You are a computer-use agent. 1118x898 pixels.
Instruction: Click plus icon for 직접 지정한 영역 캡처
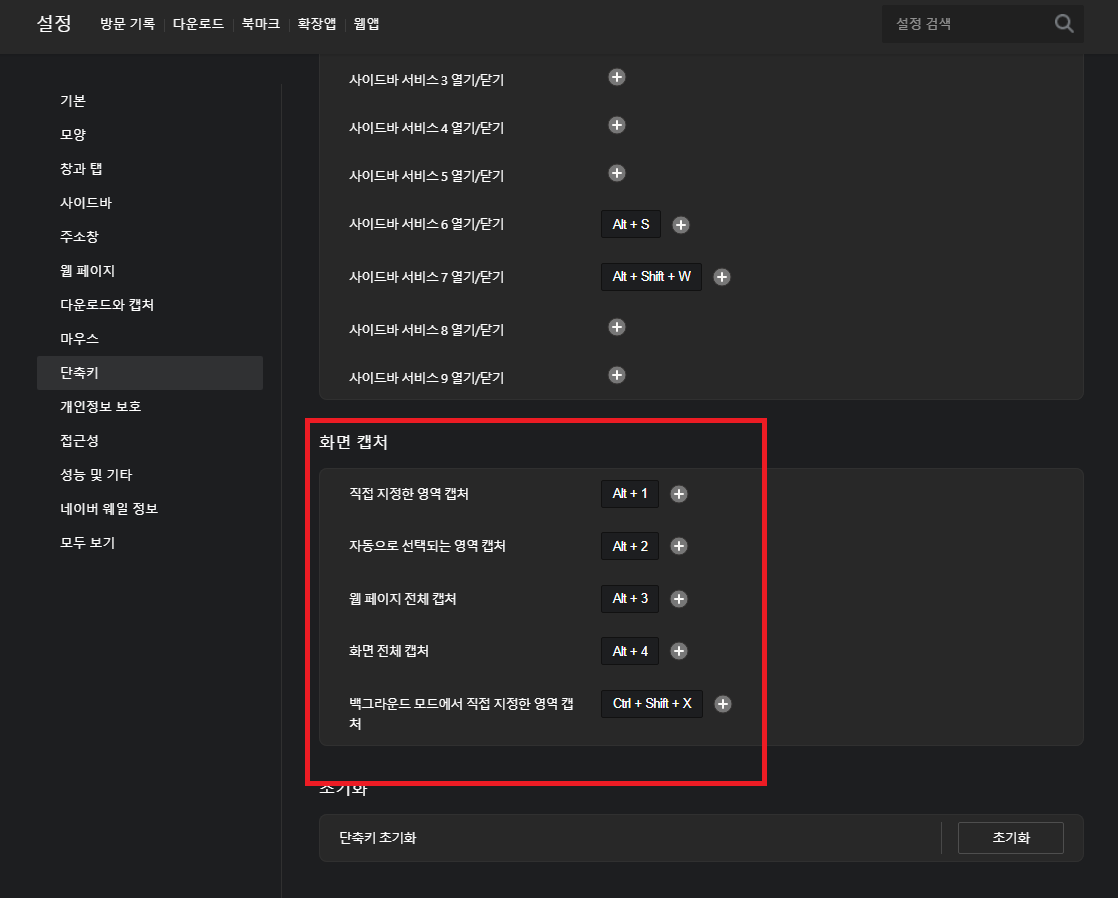coord(679,493)
